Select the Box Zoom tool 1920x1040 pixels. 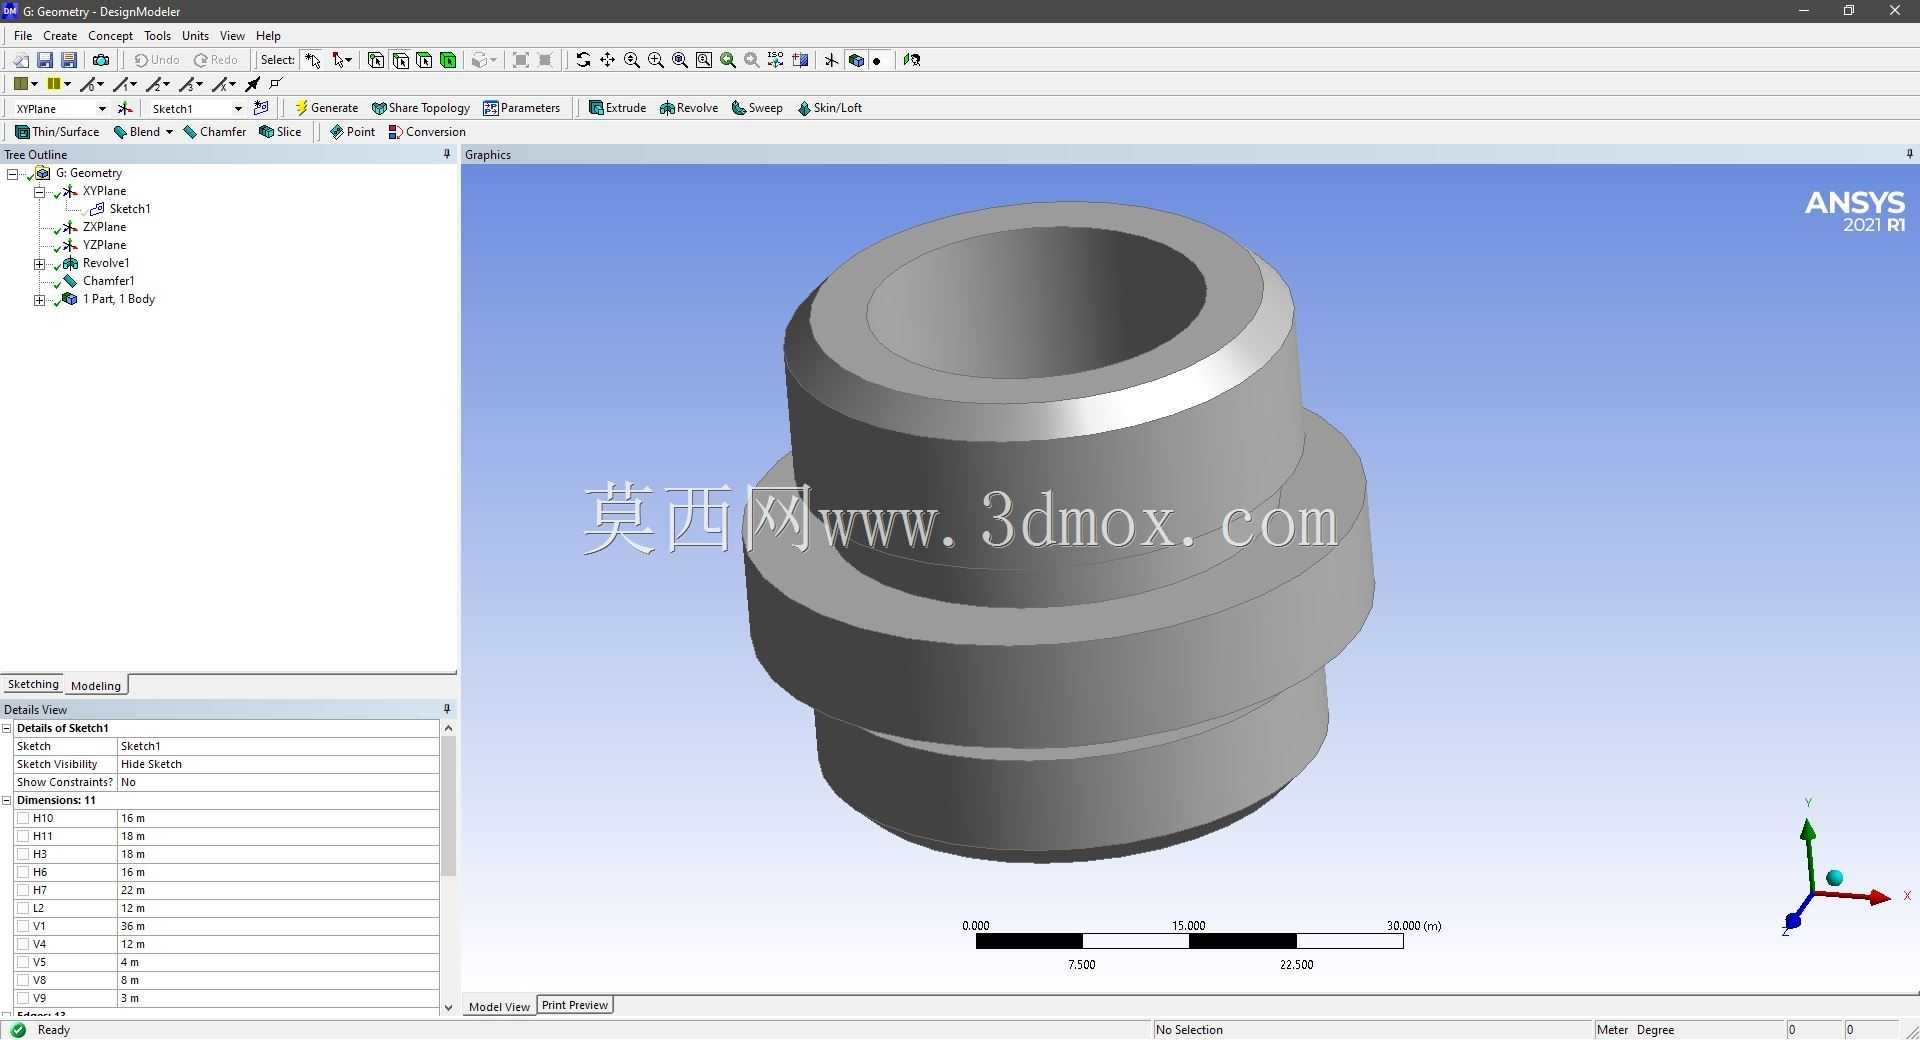(x=656, y=60)
